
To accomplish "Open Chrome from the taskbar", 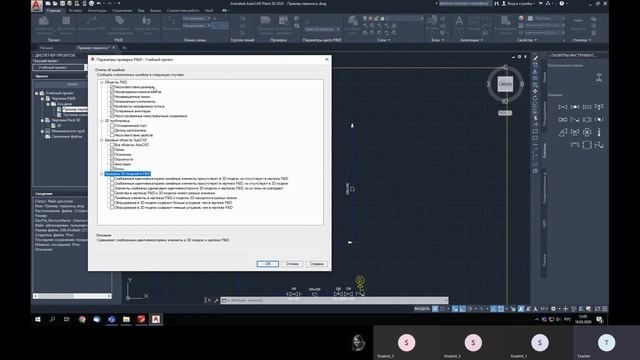I will 82,319.
